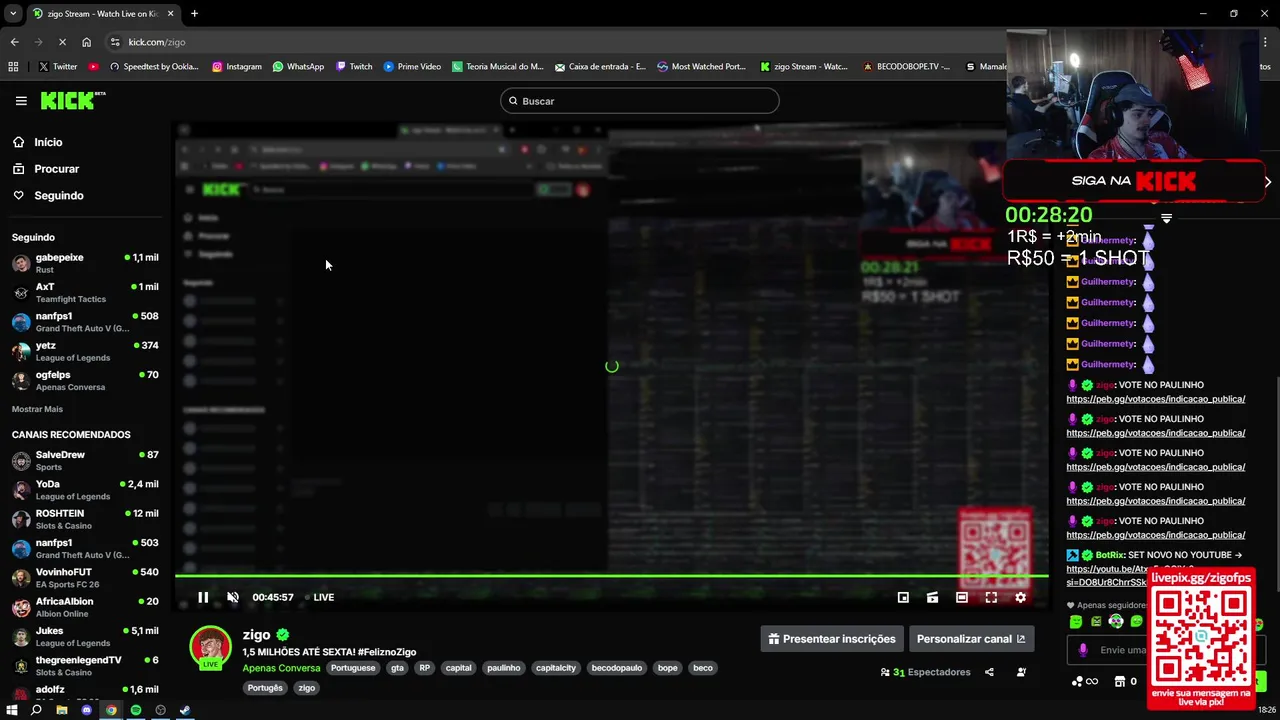
Task: Unmute the stream audio
Action: click(x=233, y=597)
